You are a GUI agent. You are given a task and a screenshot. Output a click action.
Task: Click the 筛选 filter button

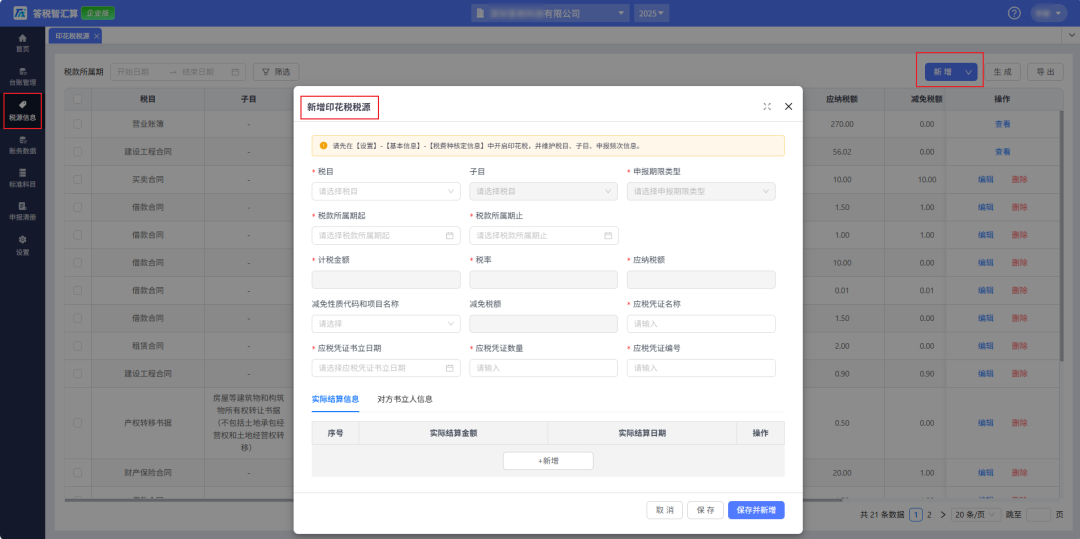(276, 72)
